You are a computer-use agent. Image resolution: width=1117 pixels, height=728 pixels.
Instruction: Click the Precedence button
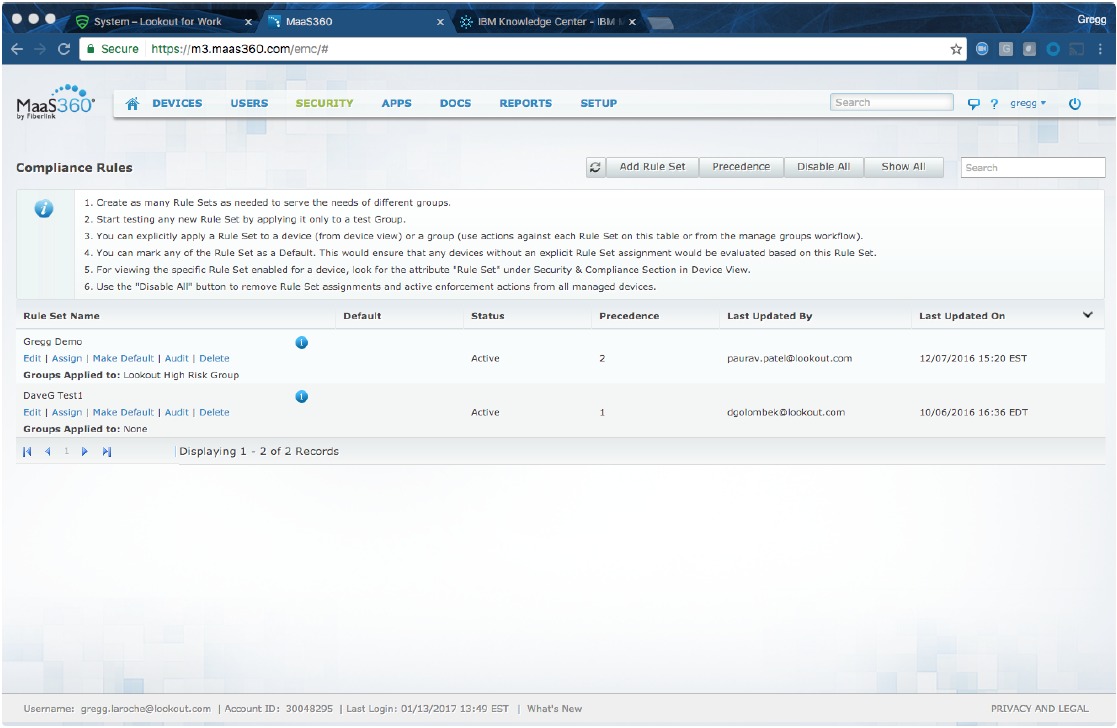[741, 167]
